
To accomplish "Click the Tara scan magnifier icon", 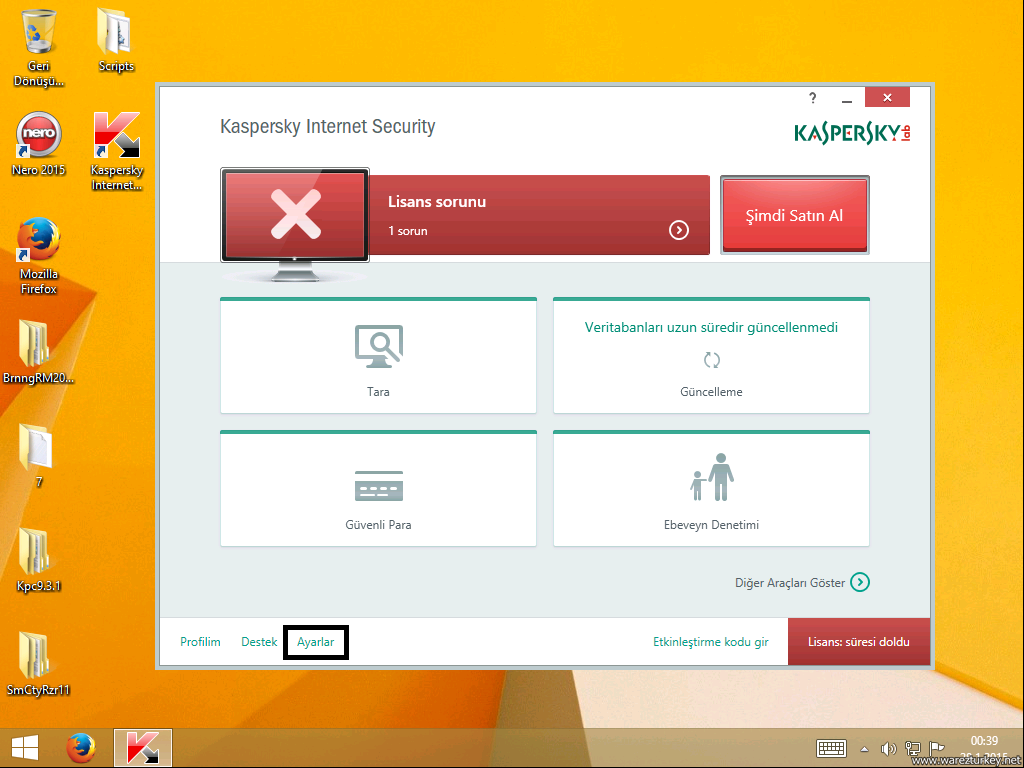I will [378, 345].
